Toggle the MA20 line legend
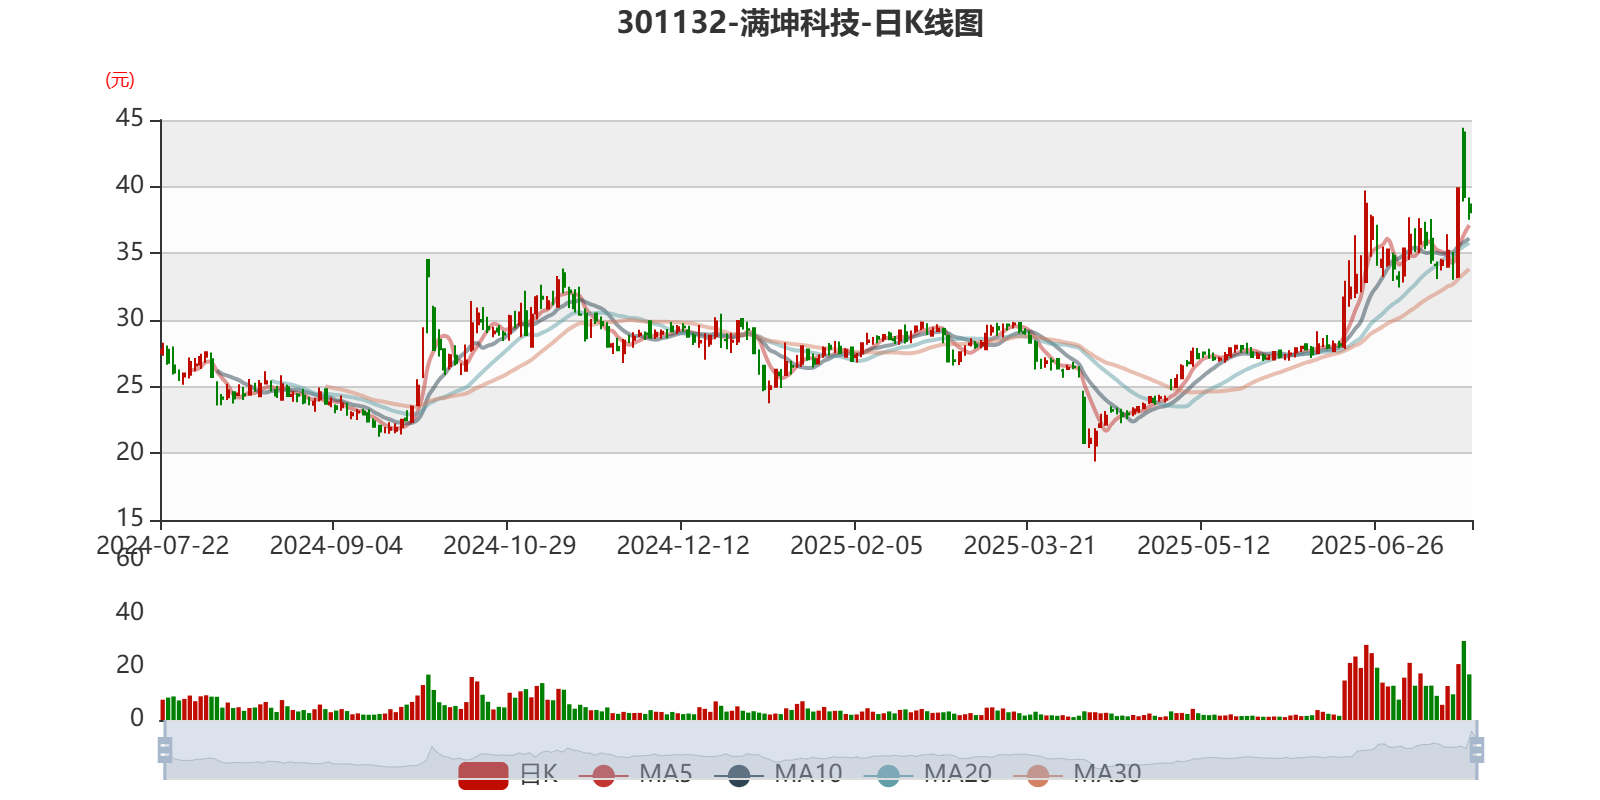Viewport: 1600px width, 800px height. tap(928, 774)
